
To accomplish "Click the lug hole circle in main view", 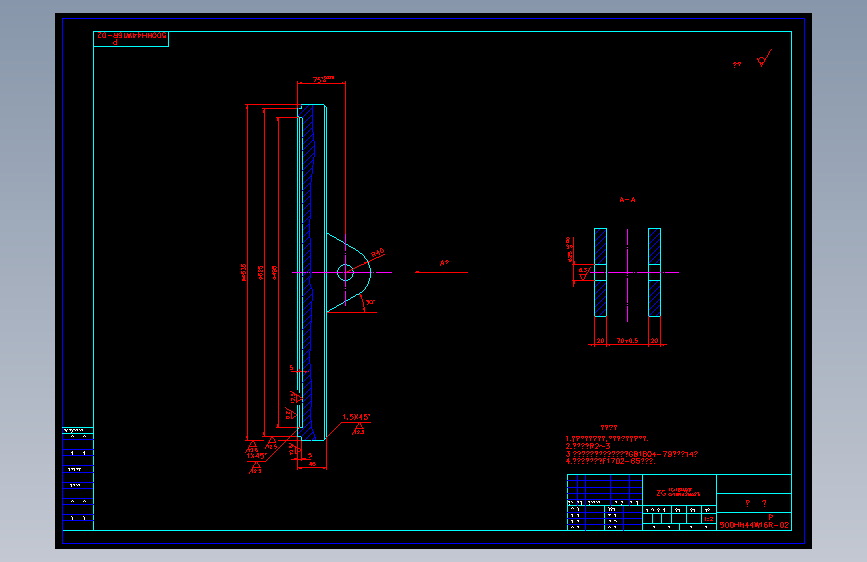I will tap(346, 273).
